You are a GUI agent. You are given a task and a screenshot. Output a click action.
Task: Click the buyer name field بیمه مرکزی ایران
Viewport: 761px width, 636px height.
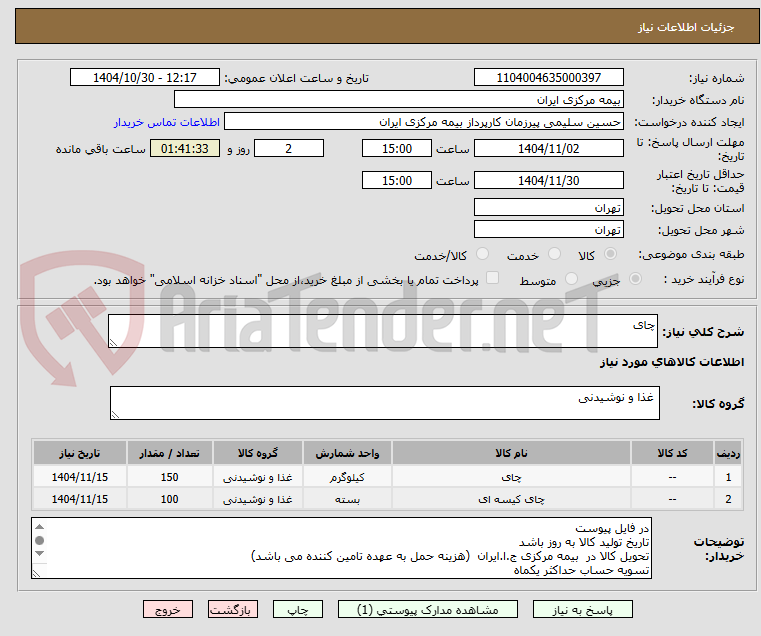tap(398, 100)
